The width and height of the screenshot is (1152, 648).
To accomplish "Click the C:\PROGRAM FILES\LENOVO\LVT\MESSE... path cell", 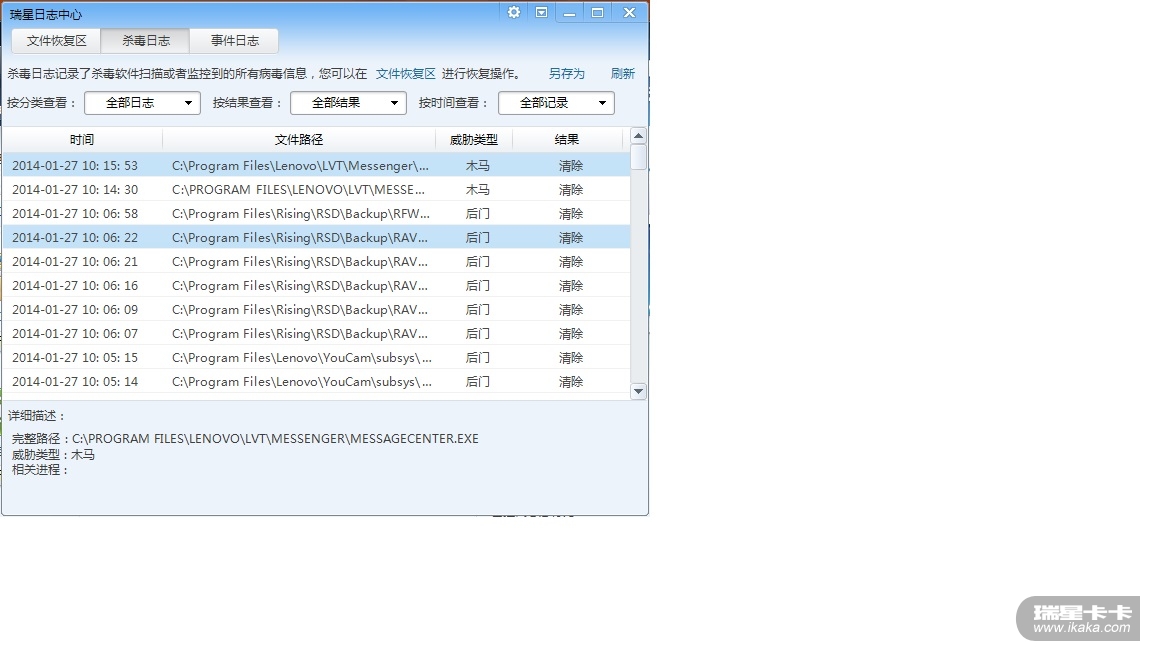I will tap(298, 190).
